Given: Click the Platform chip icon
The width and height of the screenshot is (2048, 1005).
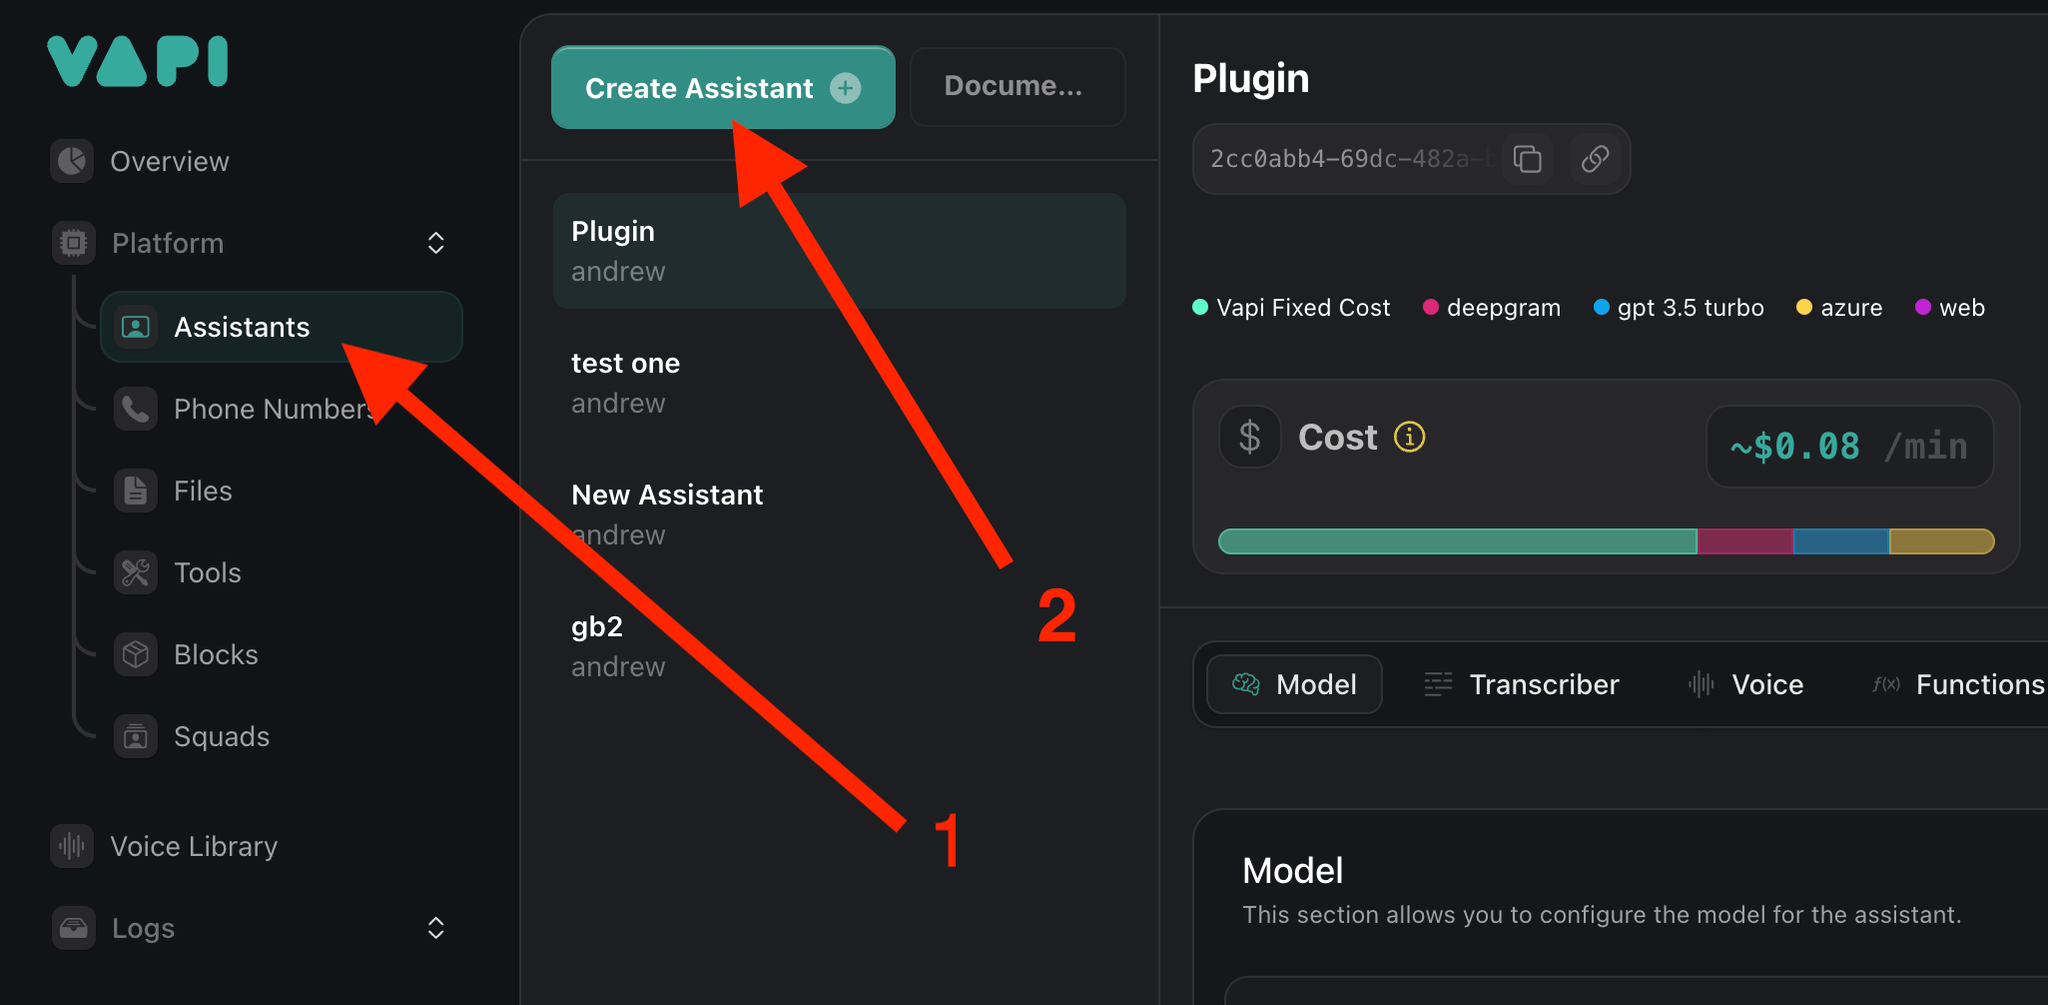Looking at the screenshot, I should [73, 243].
